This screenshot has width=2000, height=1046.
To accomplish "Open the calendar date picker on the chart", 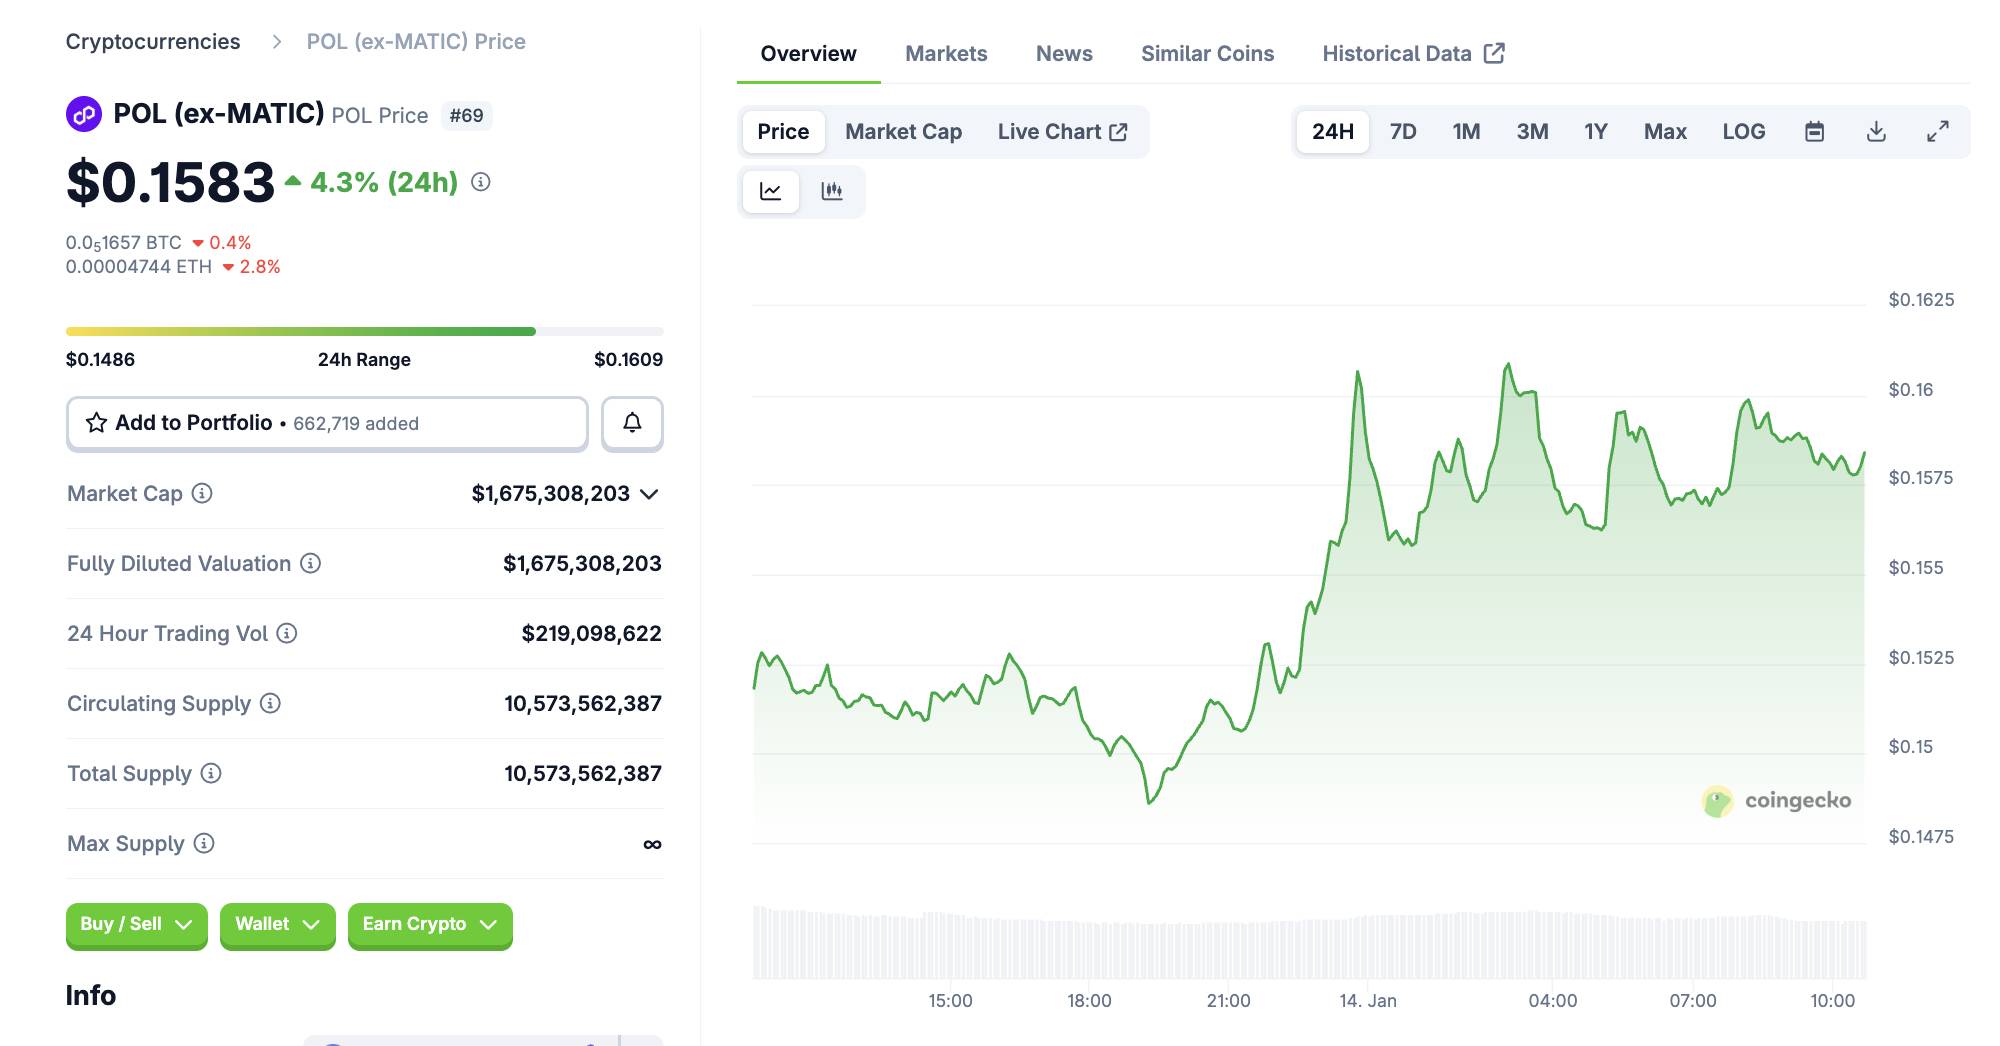I will [1815, 131].
